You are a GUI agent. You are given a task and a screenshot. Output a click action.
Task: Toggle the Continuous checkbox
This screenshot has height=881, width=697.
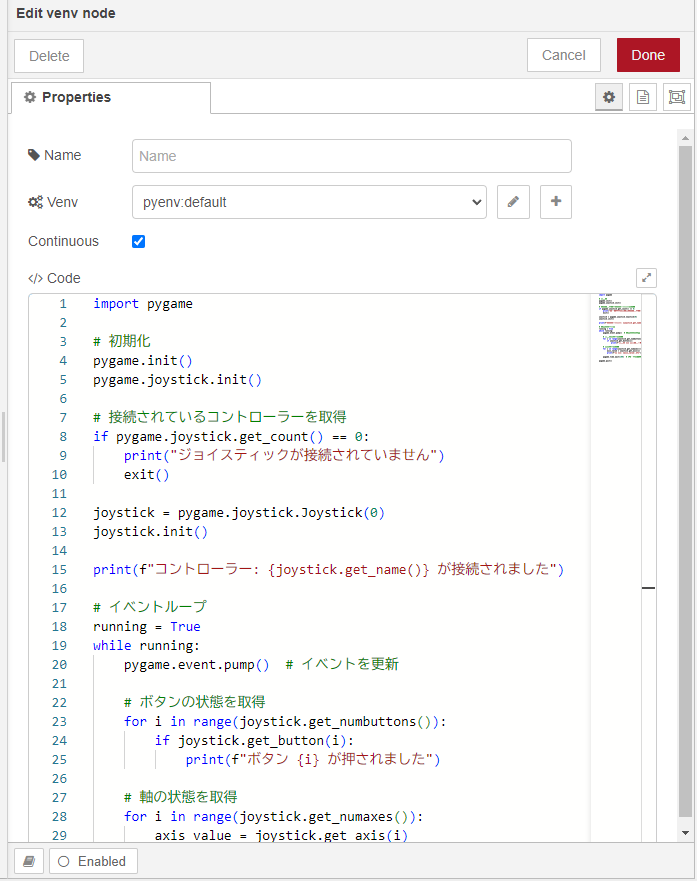138,241
